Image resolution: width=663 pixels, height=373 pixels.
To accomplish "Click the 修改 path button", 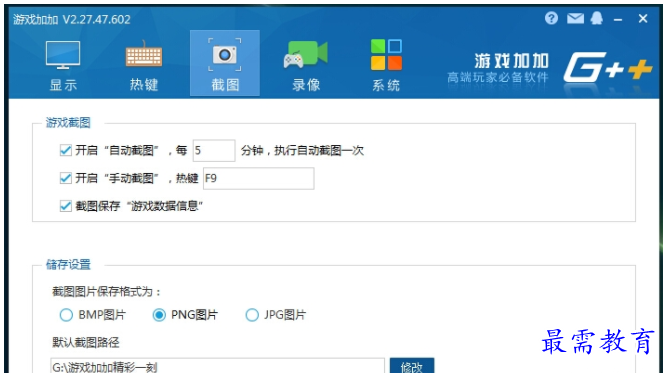I will 412,366.
